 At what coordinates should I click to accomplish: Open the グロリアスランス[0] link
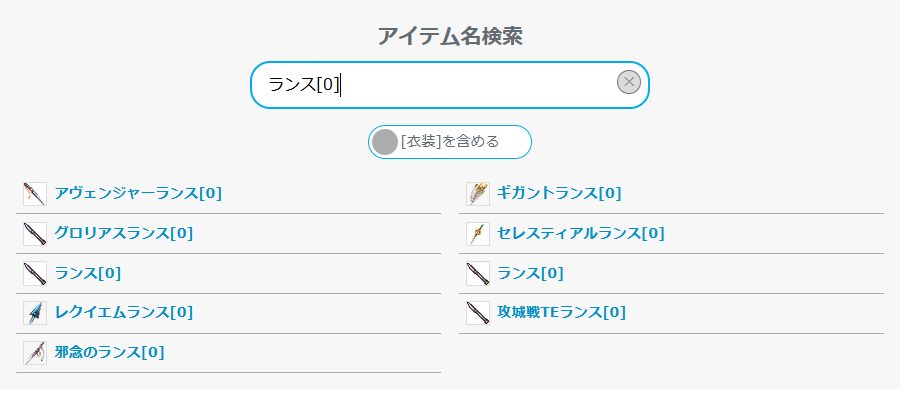click(x=124, y=233)
